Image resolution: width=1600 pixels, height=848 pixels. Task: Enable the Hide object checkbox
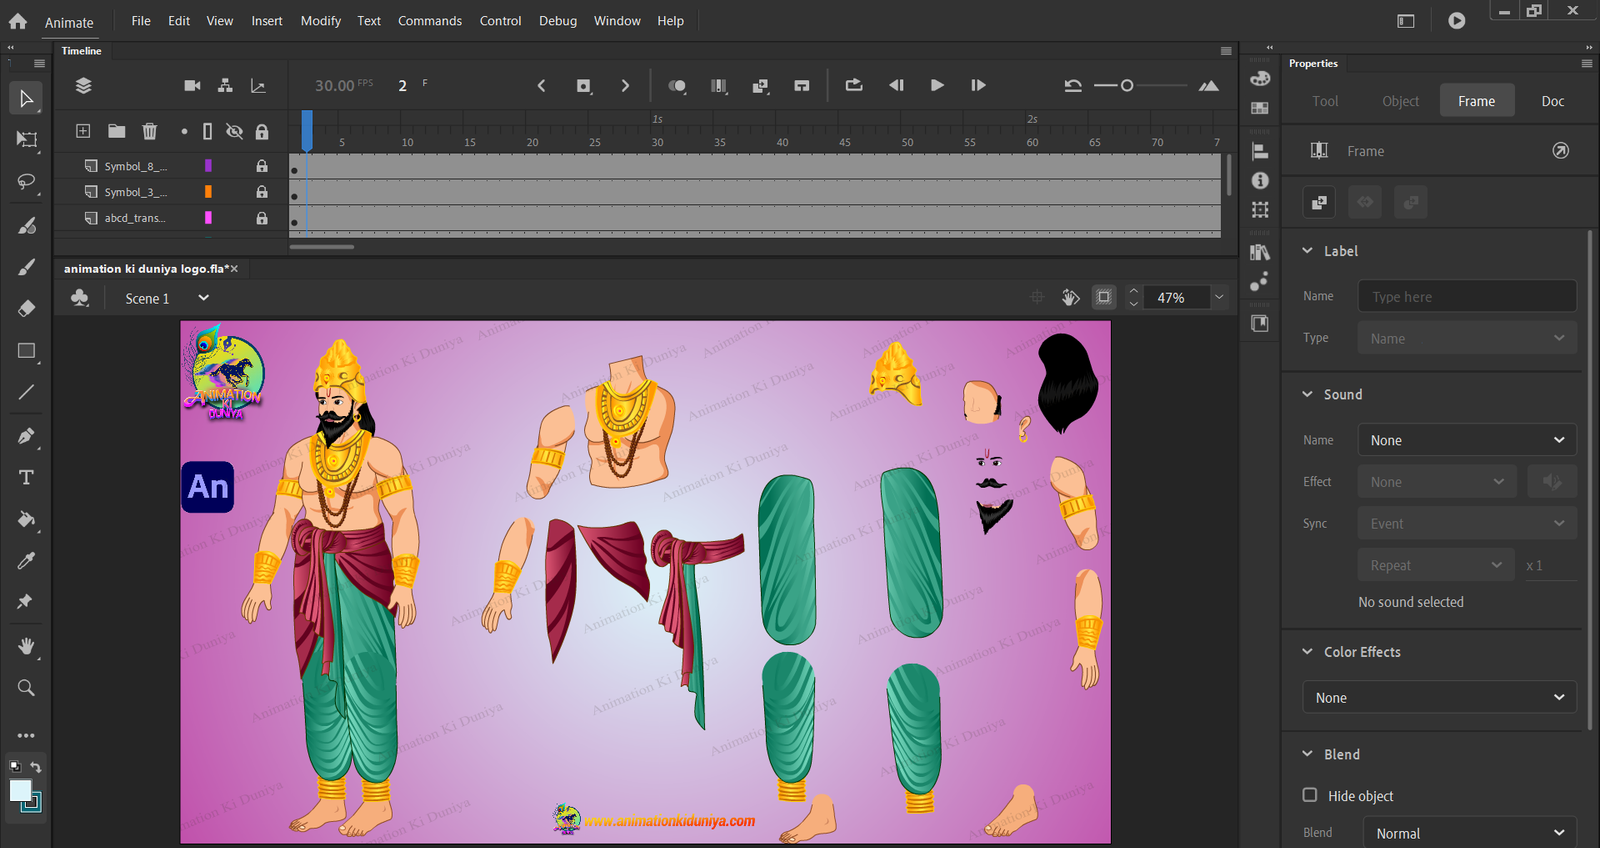[1310, 795]
